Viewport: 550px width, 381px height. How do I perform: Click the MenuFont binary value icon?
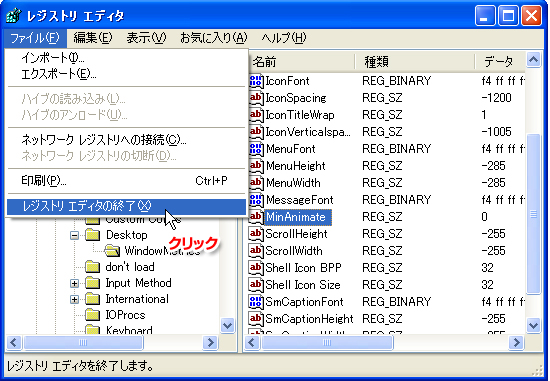pyautogui.click(x=256, y=149)
